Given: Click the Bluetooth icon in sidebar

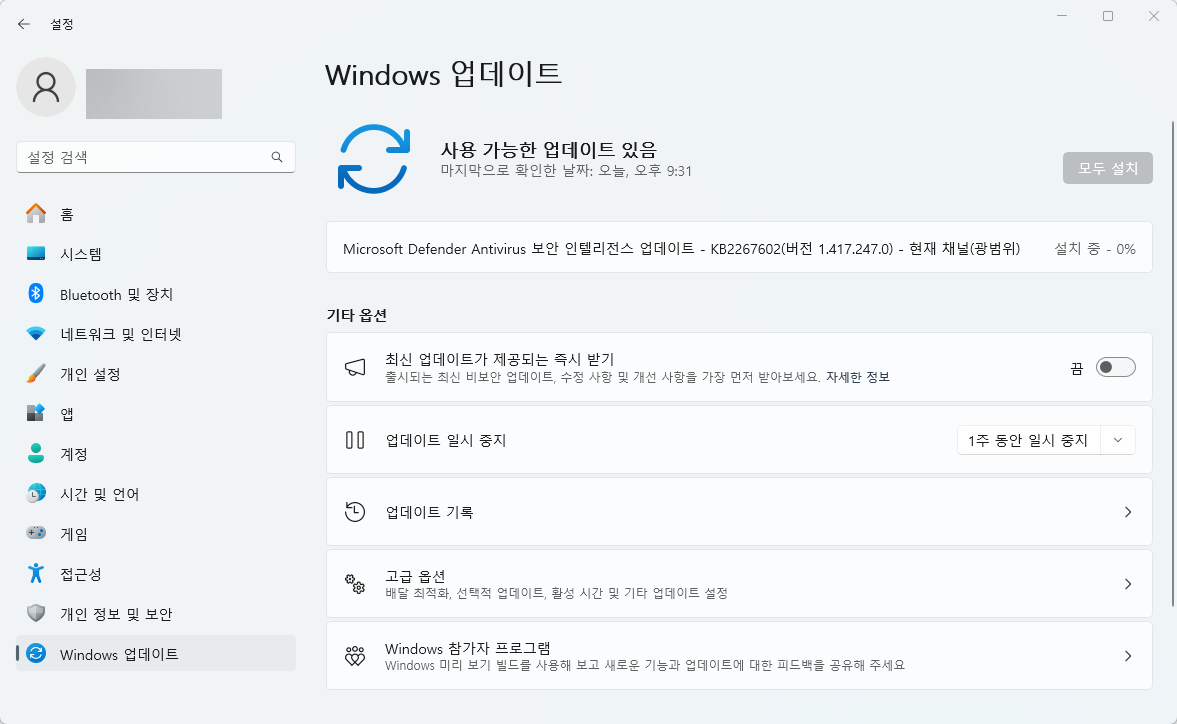Looking at the screenshot, I should 36,293.
